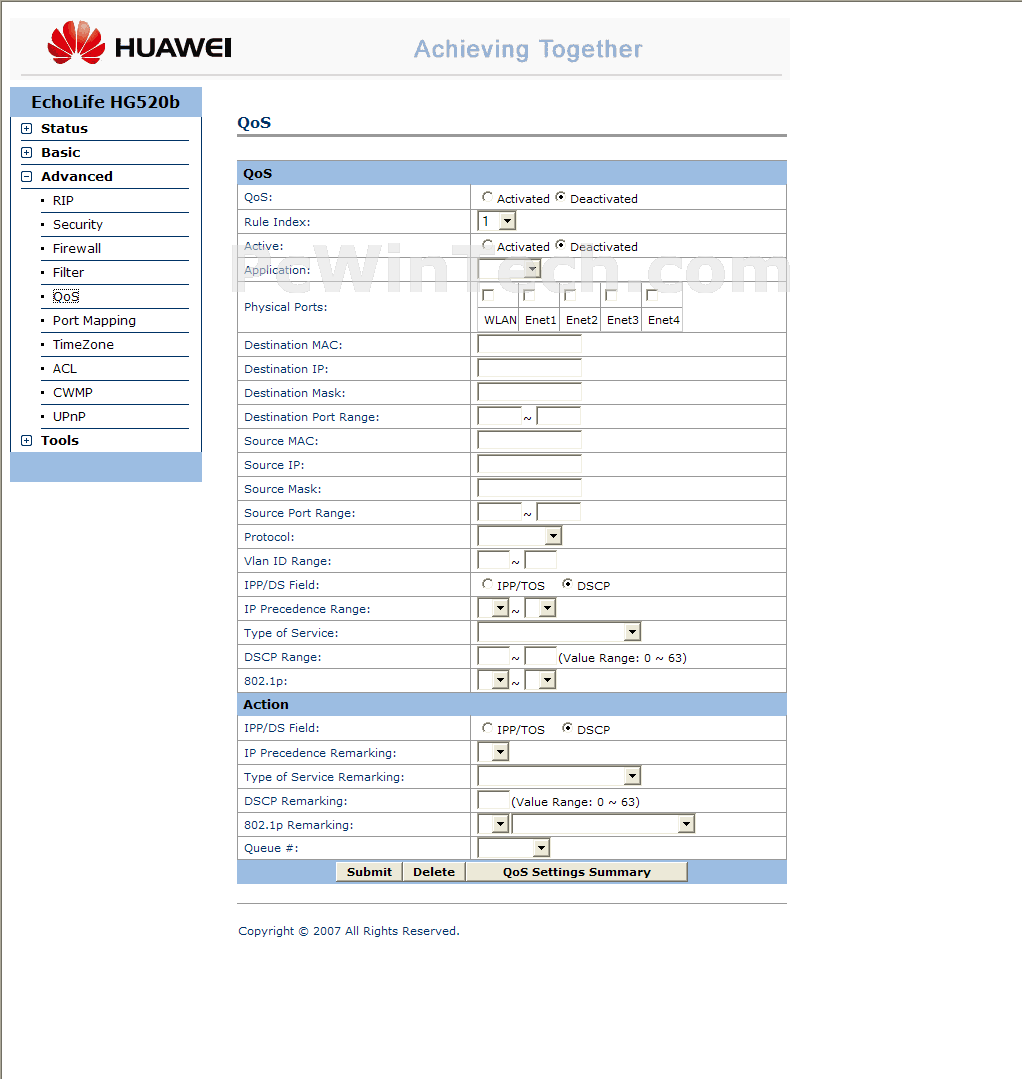
Task: Click Source Port Range end field
Action: [559, 513]
